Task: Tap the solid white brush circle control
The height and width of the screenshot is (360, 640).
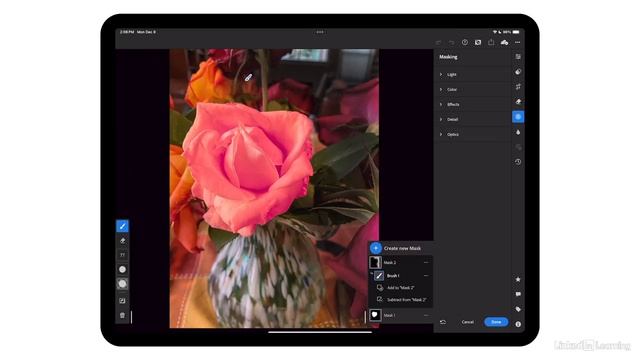Action: 122,269
